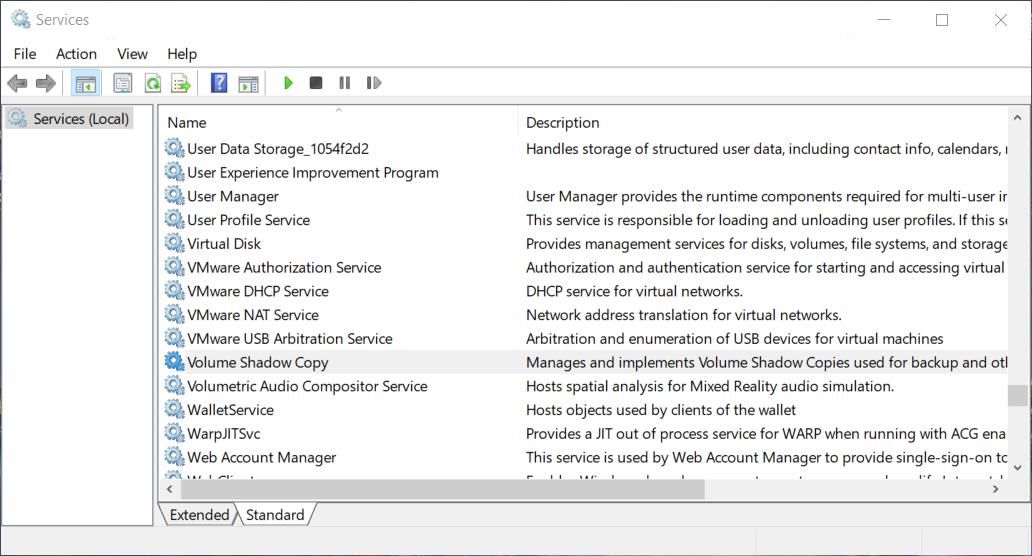The width and height of the screenshot is (1032, 556).
Task: Click the Start Service play icon
Action: point(288,83)
